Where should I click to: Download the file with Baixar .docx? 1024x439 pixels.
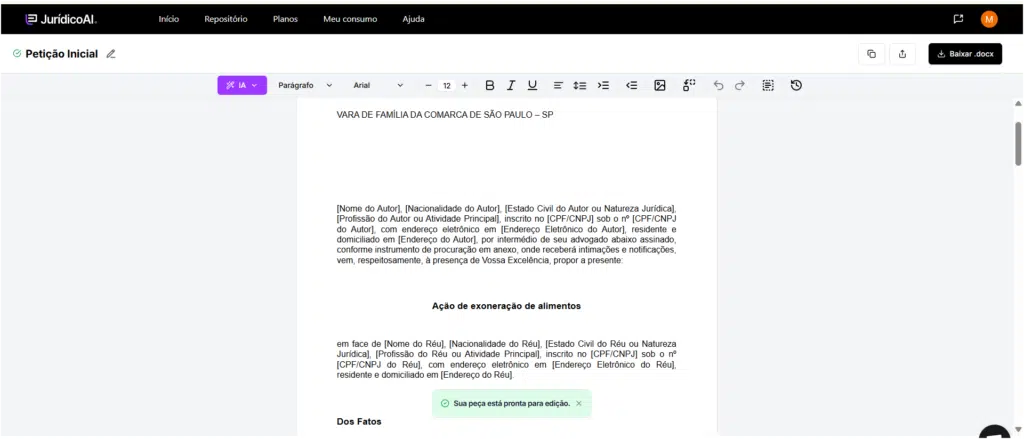click(965, 54)
